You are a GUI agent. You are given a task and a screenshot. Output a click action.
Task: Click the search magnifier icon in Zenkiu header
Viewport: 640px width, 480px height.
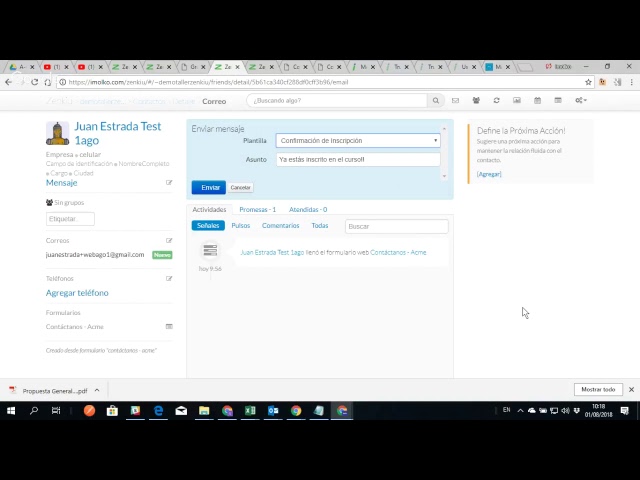tap(436, 100)
